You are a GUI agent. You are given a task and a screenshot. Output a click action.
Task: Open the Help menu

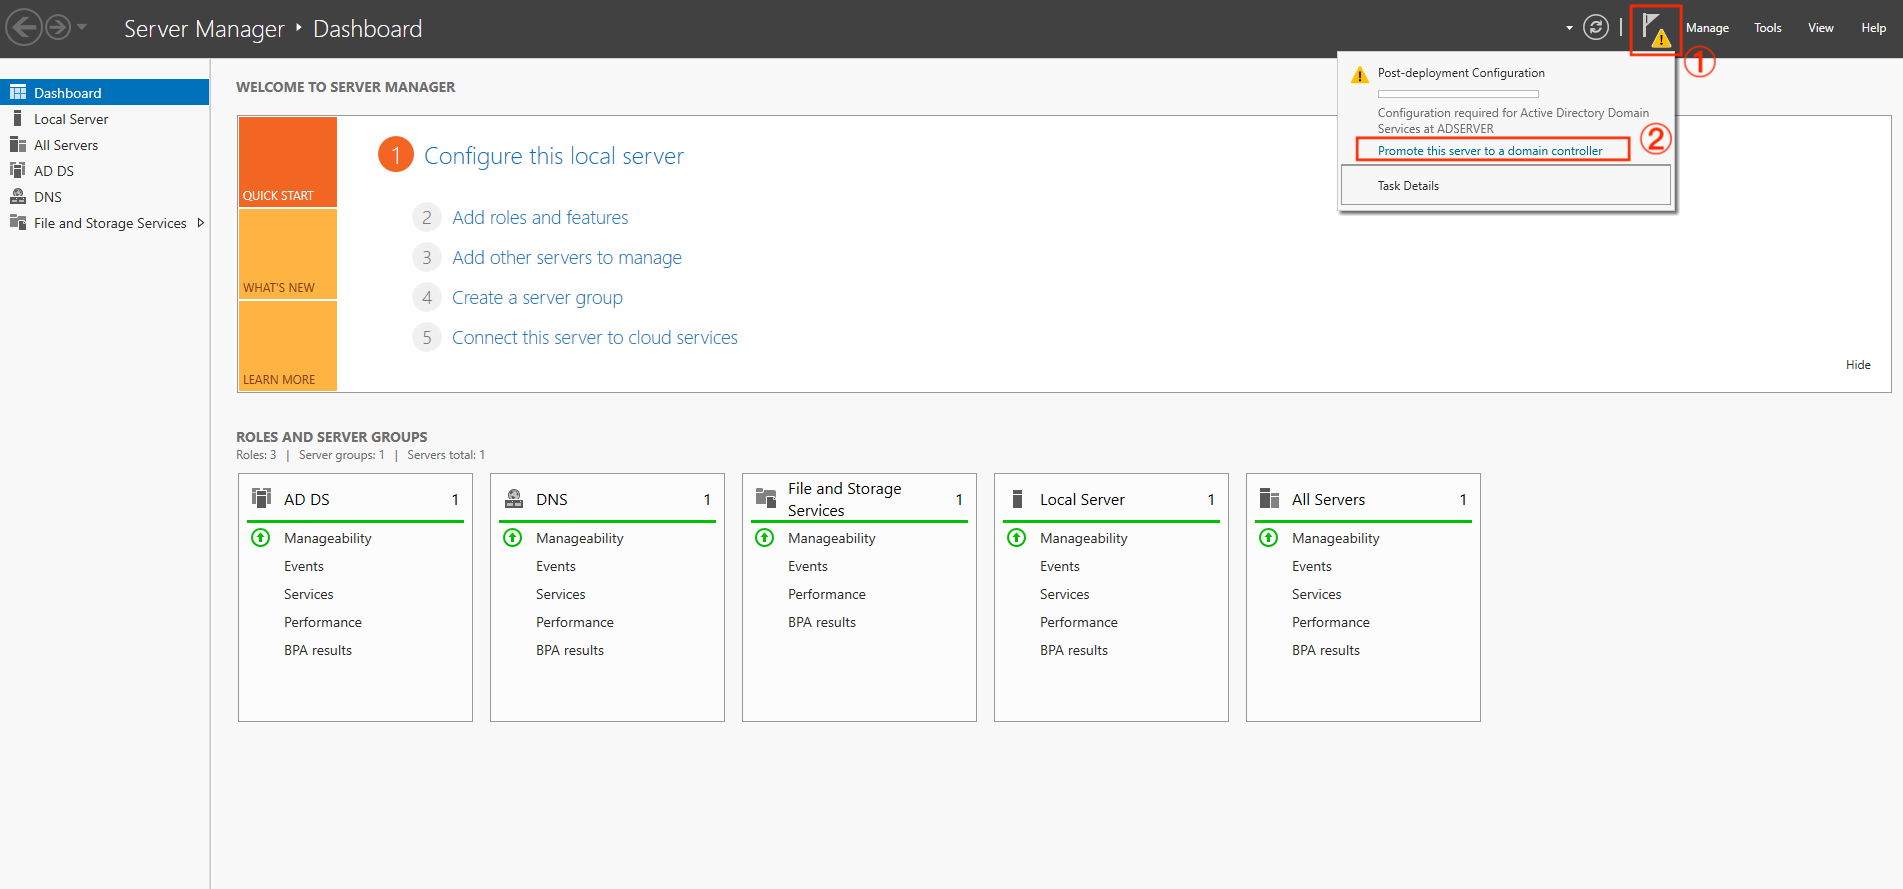(1873, 28)
